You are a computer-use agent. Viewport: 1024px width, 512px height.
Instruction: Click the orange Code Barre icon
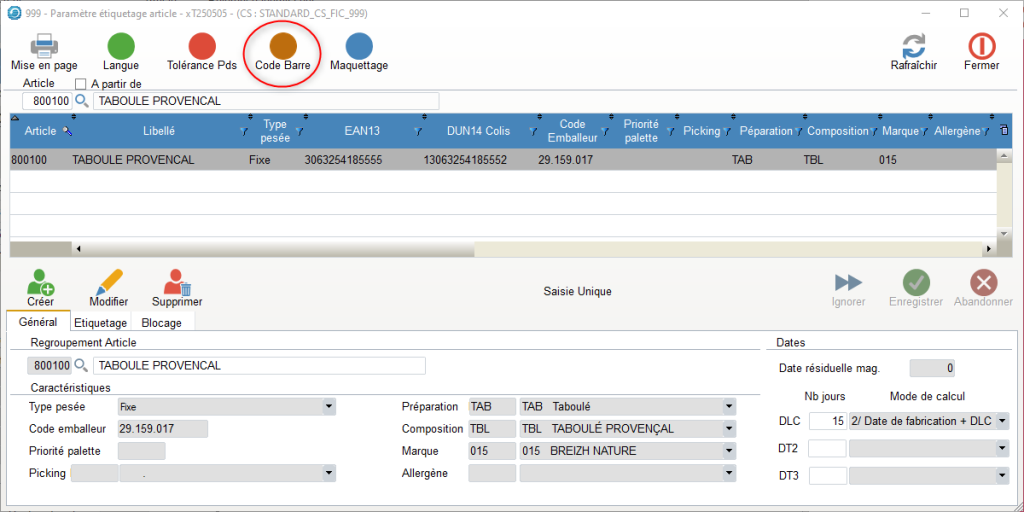(x=283, y=46)
